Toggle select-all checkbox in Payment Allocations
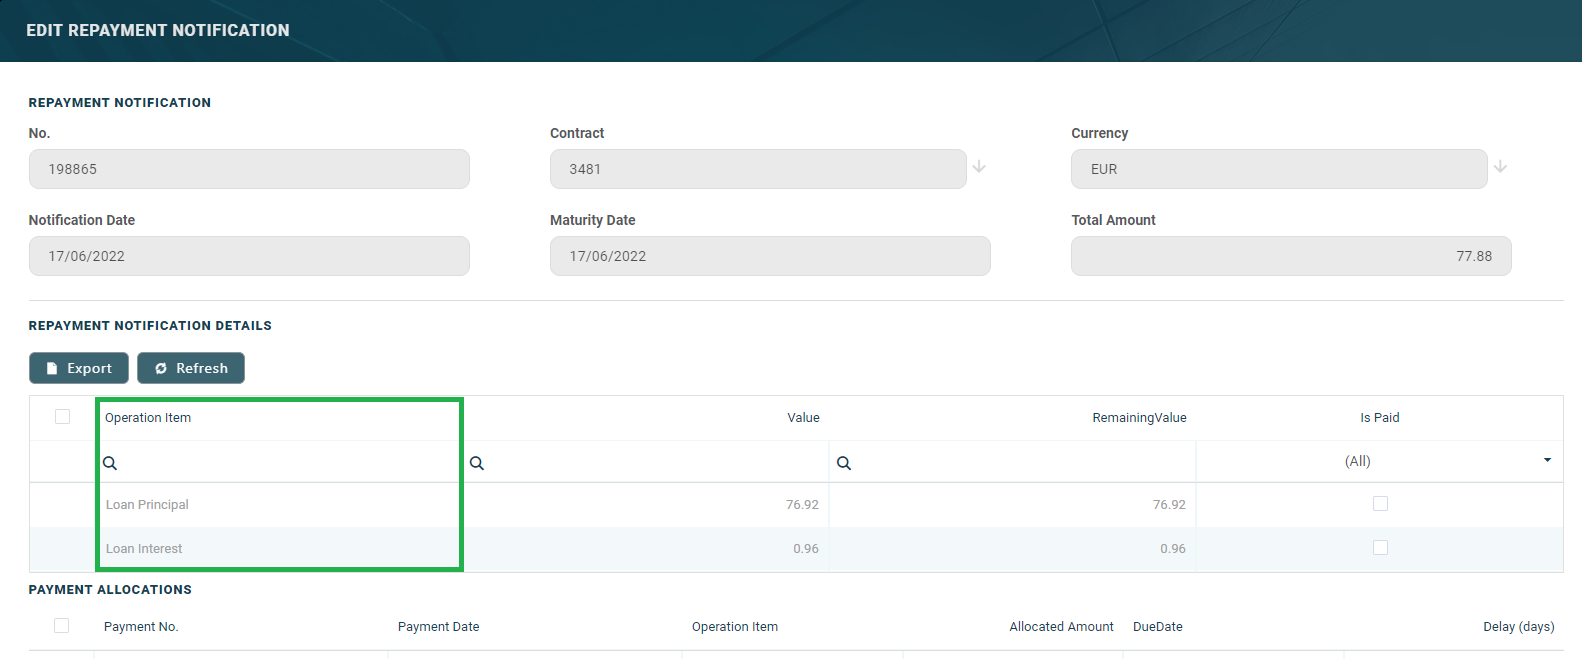This screenshot has width=1582, height=660. click(x=61, y=626)
